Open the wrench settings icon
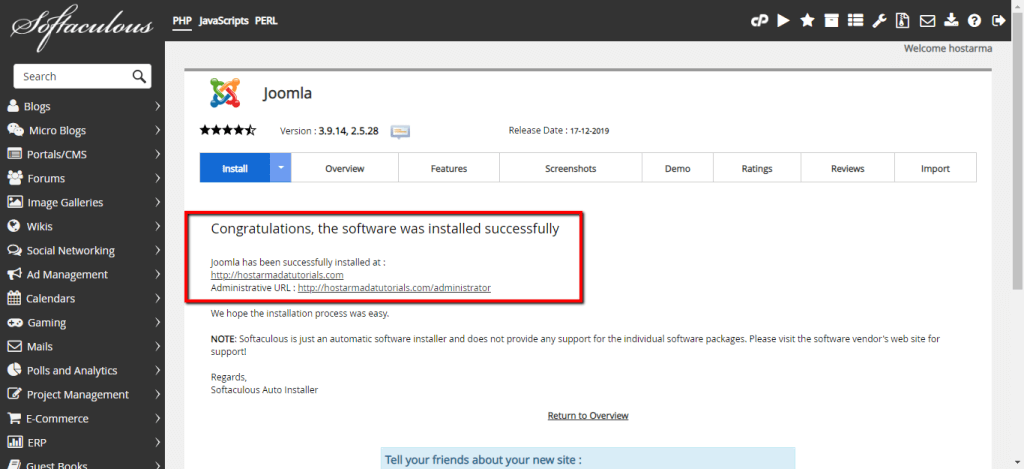The width and height of the screenshot is (1024, 469). pos(879,21)
